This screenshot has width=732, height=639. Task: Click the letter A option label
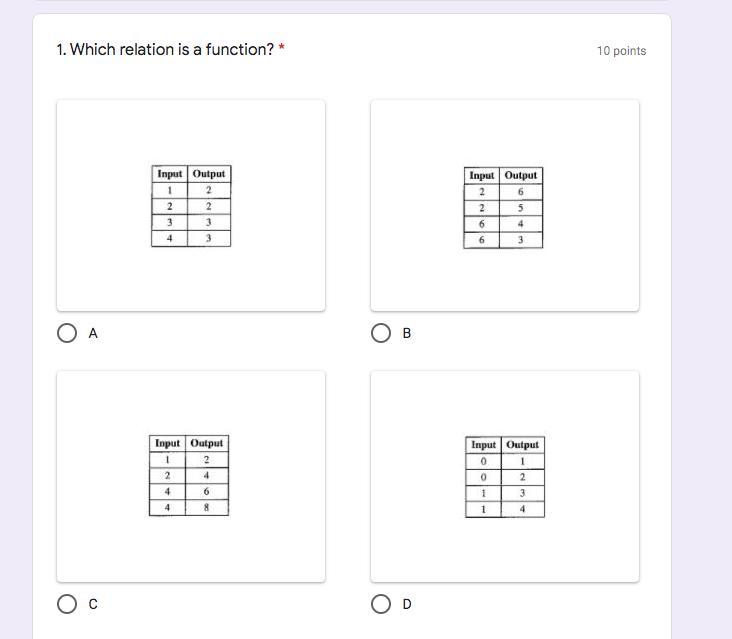93,334
